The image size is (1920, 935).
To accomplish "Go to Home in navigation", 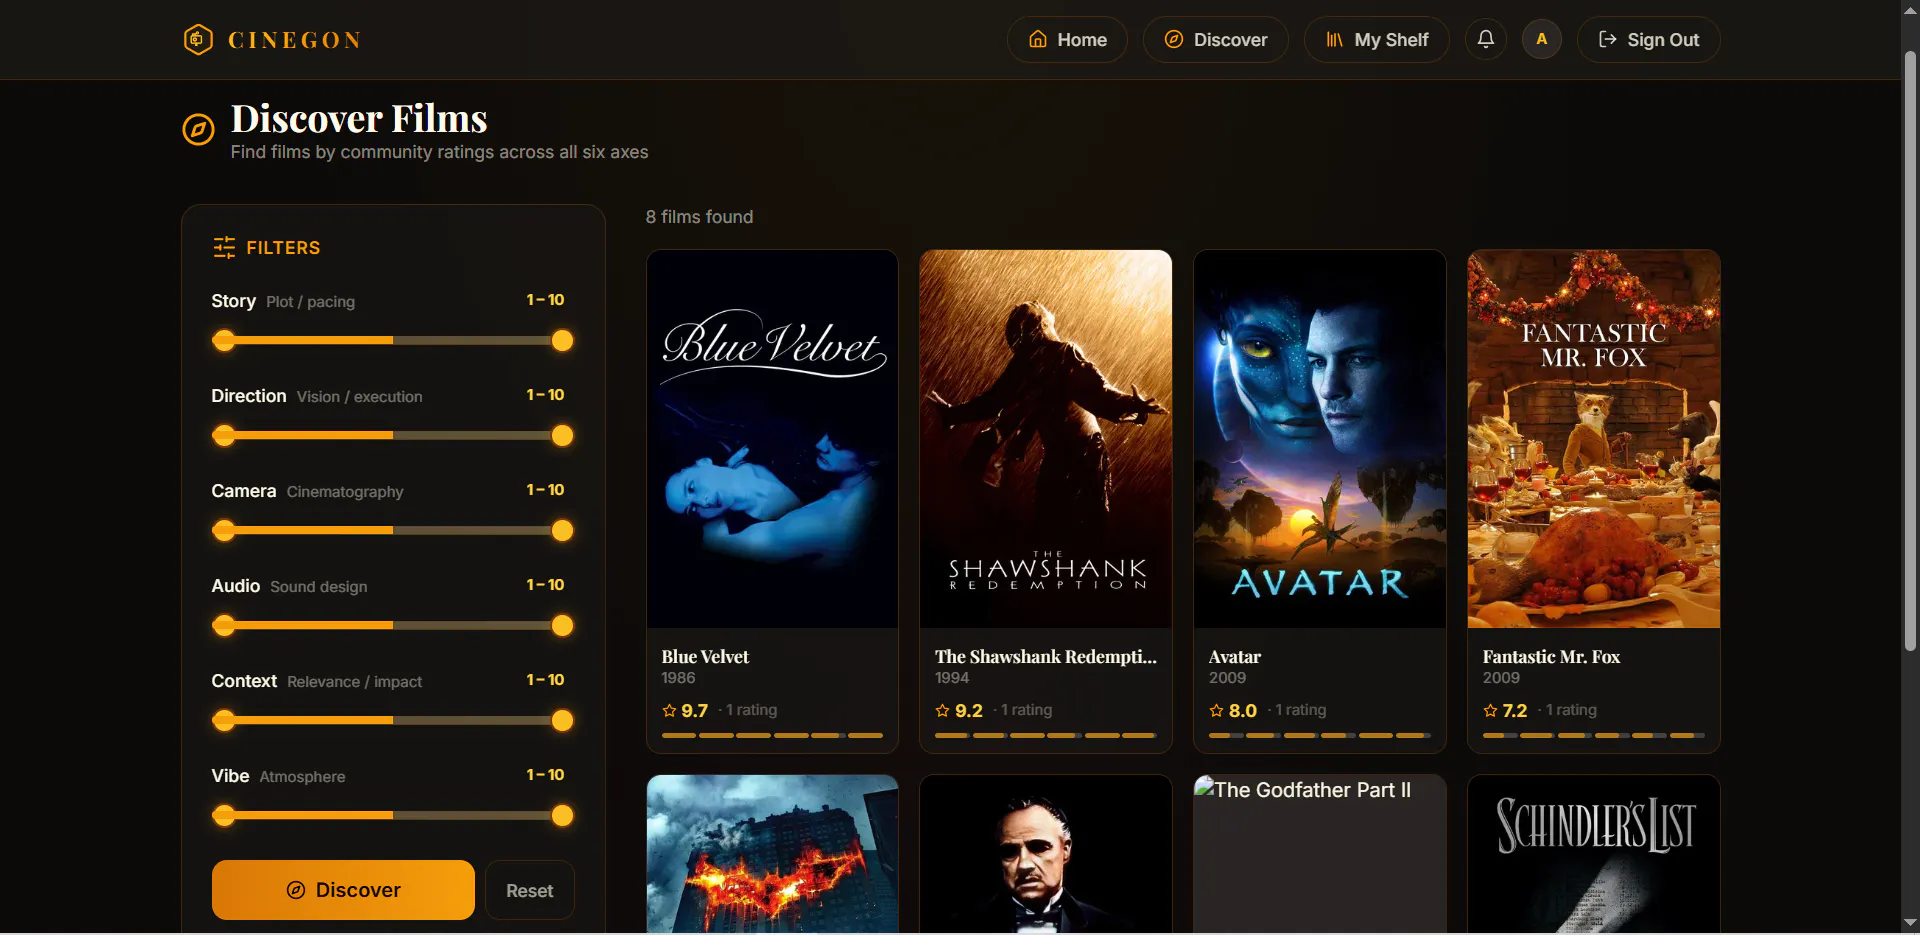I will [1067, 40].
